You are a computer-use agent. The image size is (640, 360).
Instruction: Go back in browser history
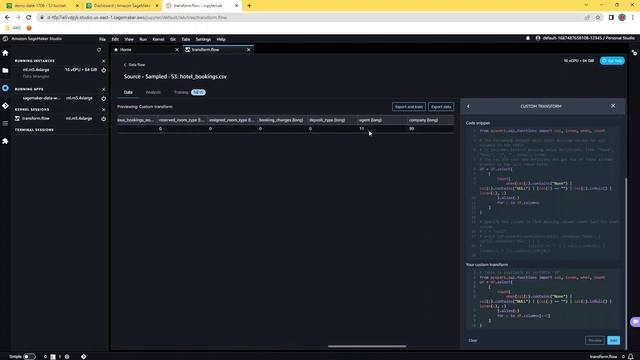coord(7,18)
